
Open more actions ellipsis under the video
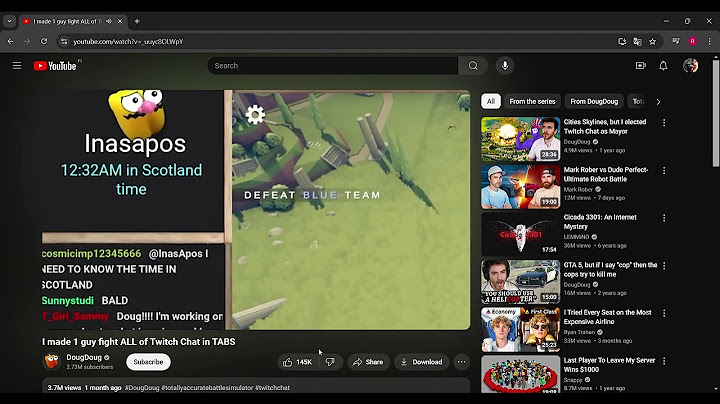[x=461, y=362]
